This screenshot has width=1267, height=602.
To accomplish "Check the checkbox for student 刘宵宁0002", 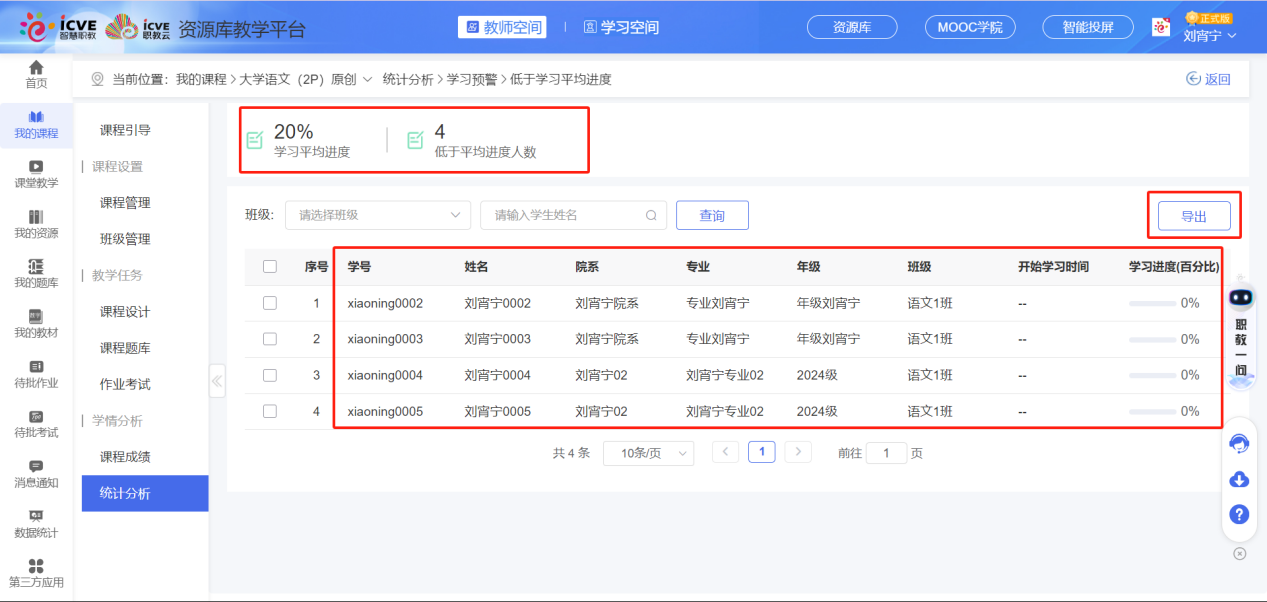I will click(269, 302).
